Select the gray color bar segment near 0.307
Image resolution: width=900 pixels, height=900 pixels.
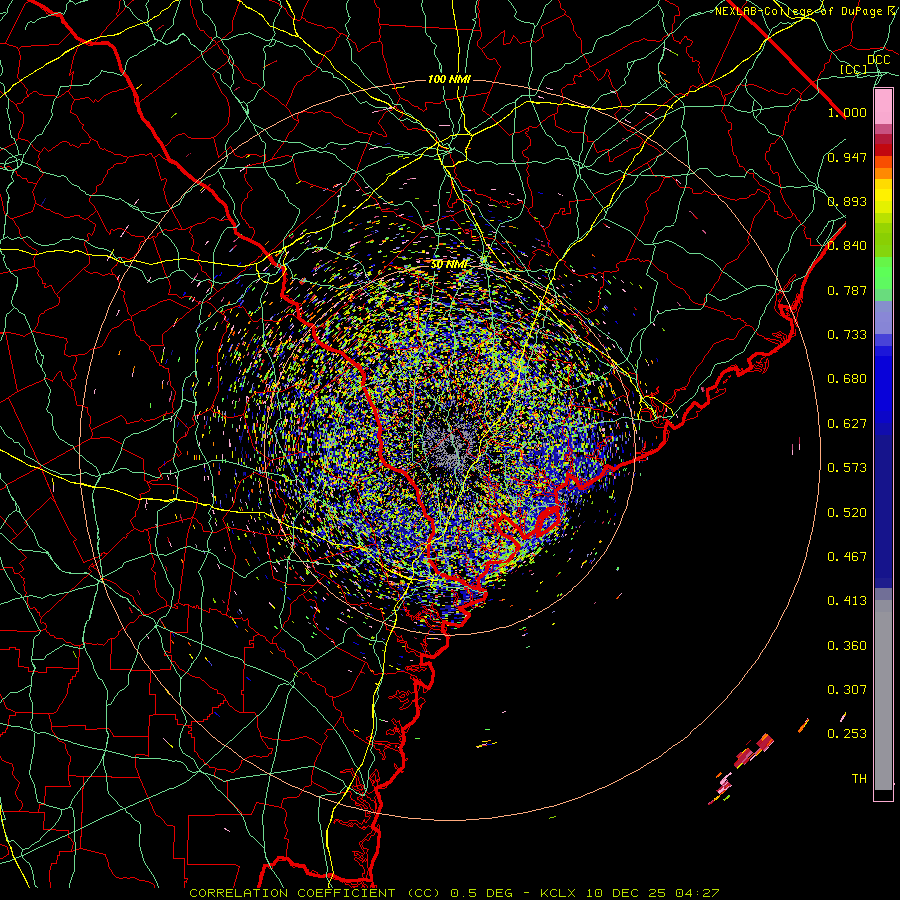tap(883, 695)
